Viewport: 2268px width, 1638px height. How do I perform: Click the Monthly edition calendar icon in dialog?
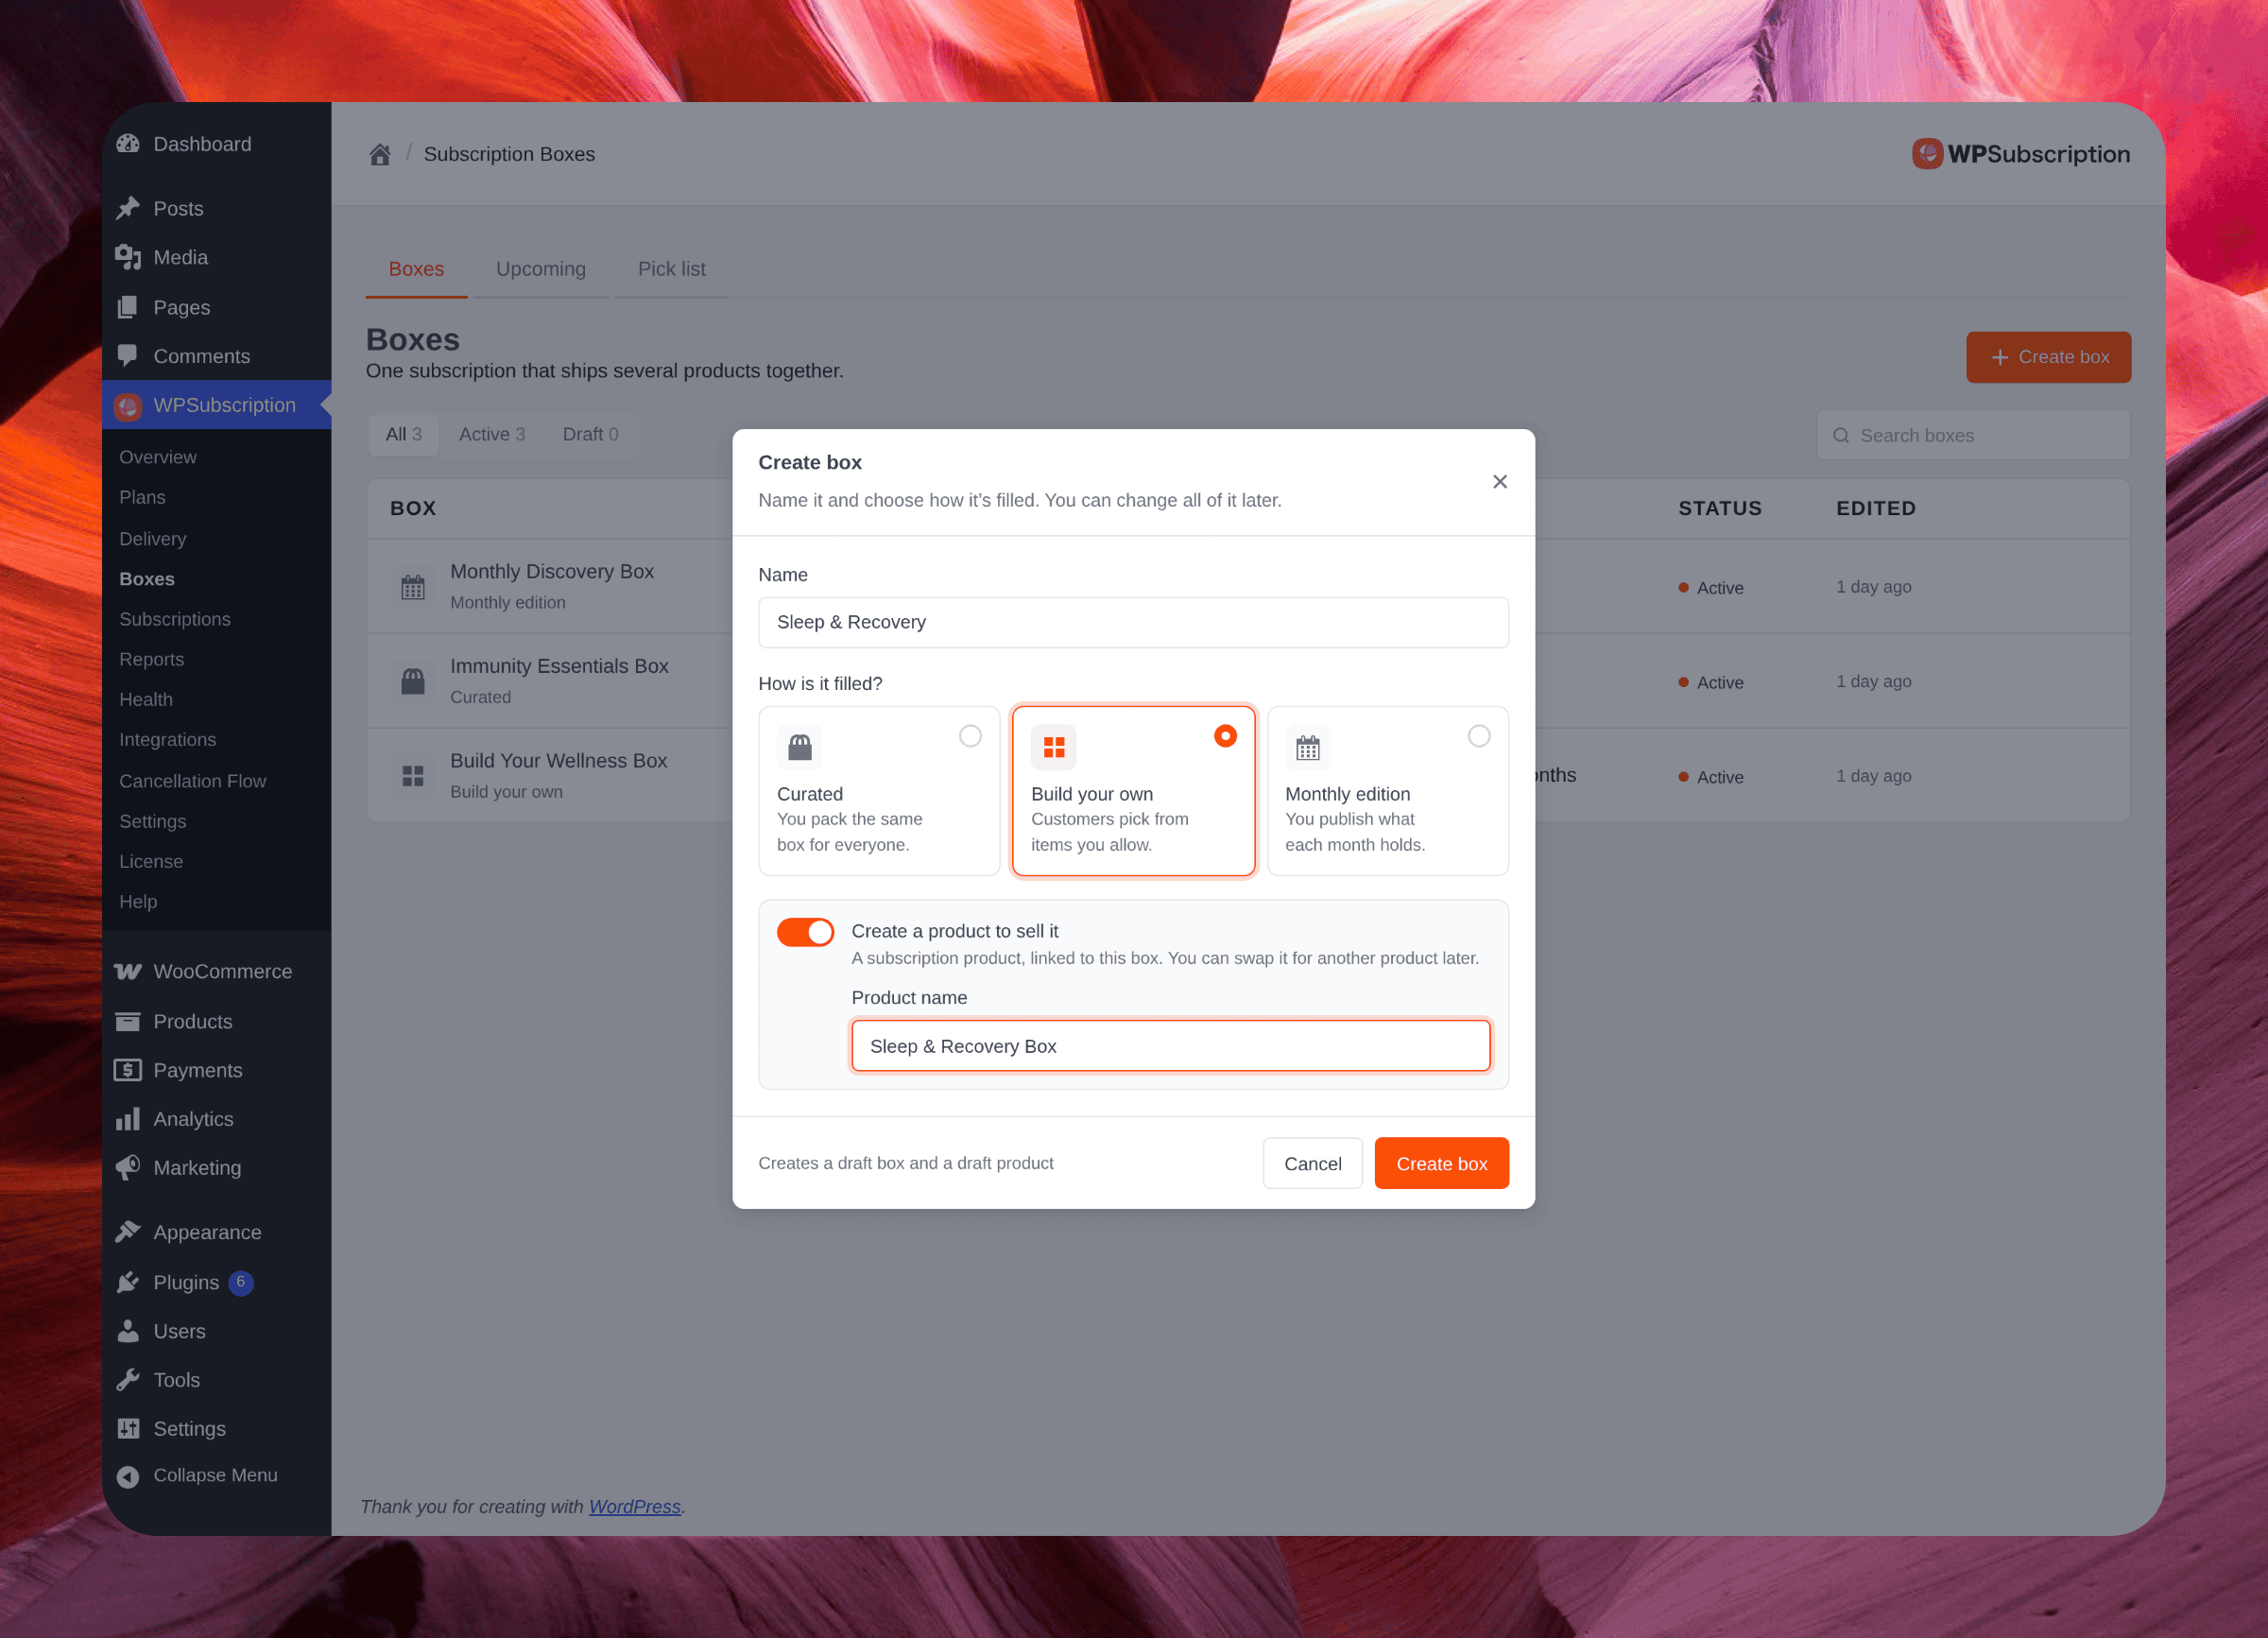(x=1308, y=747)
